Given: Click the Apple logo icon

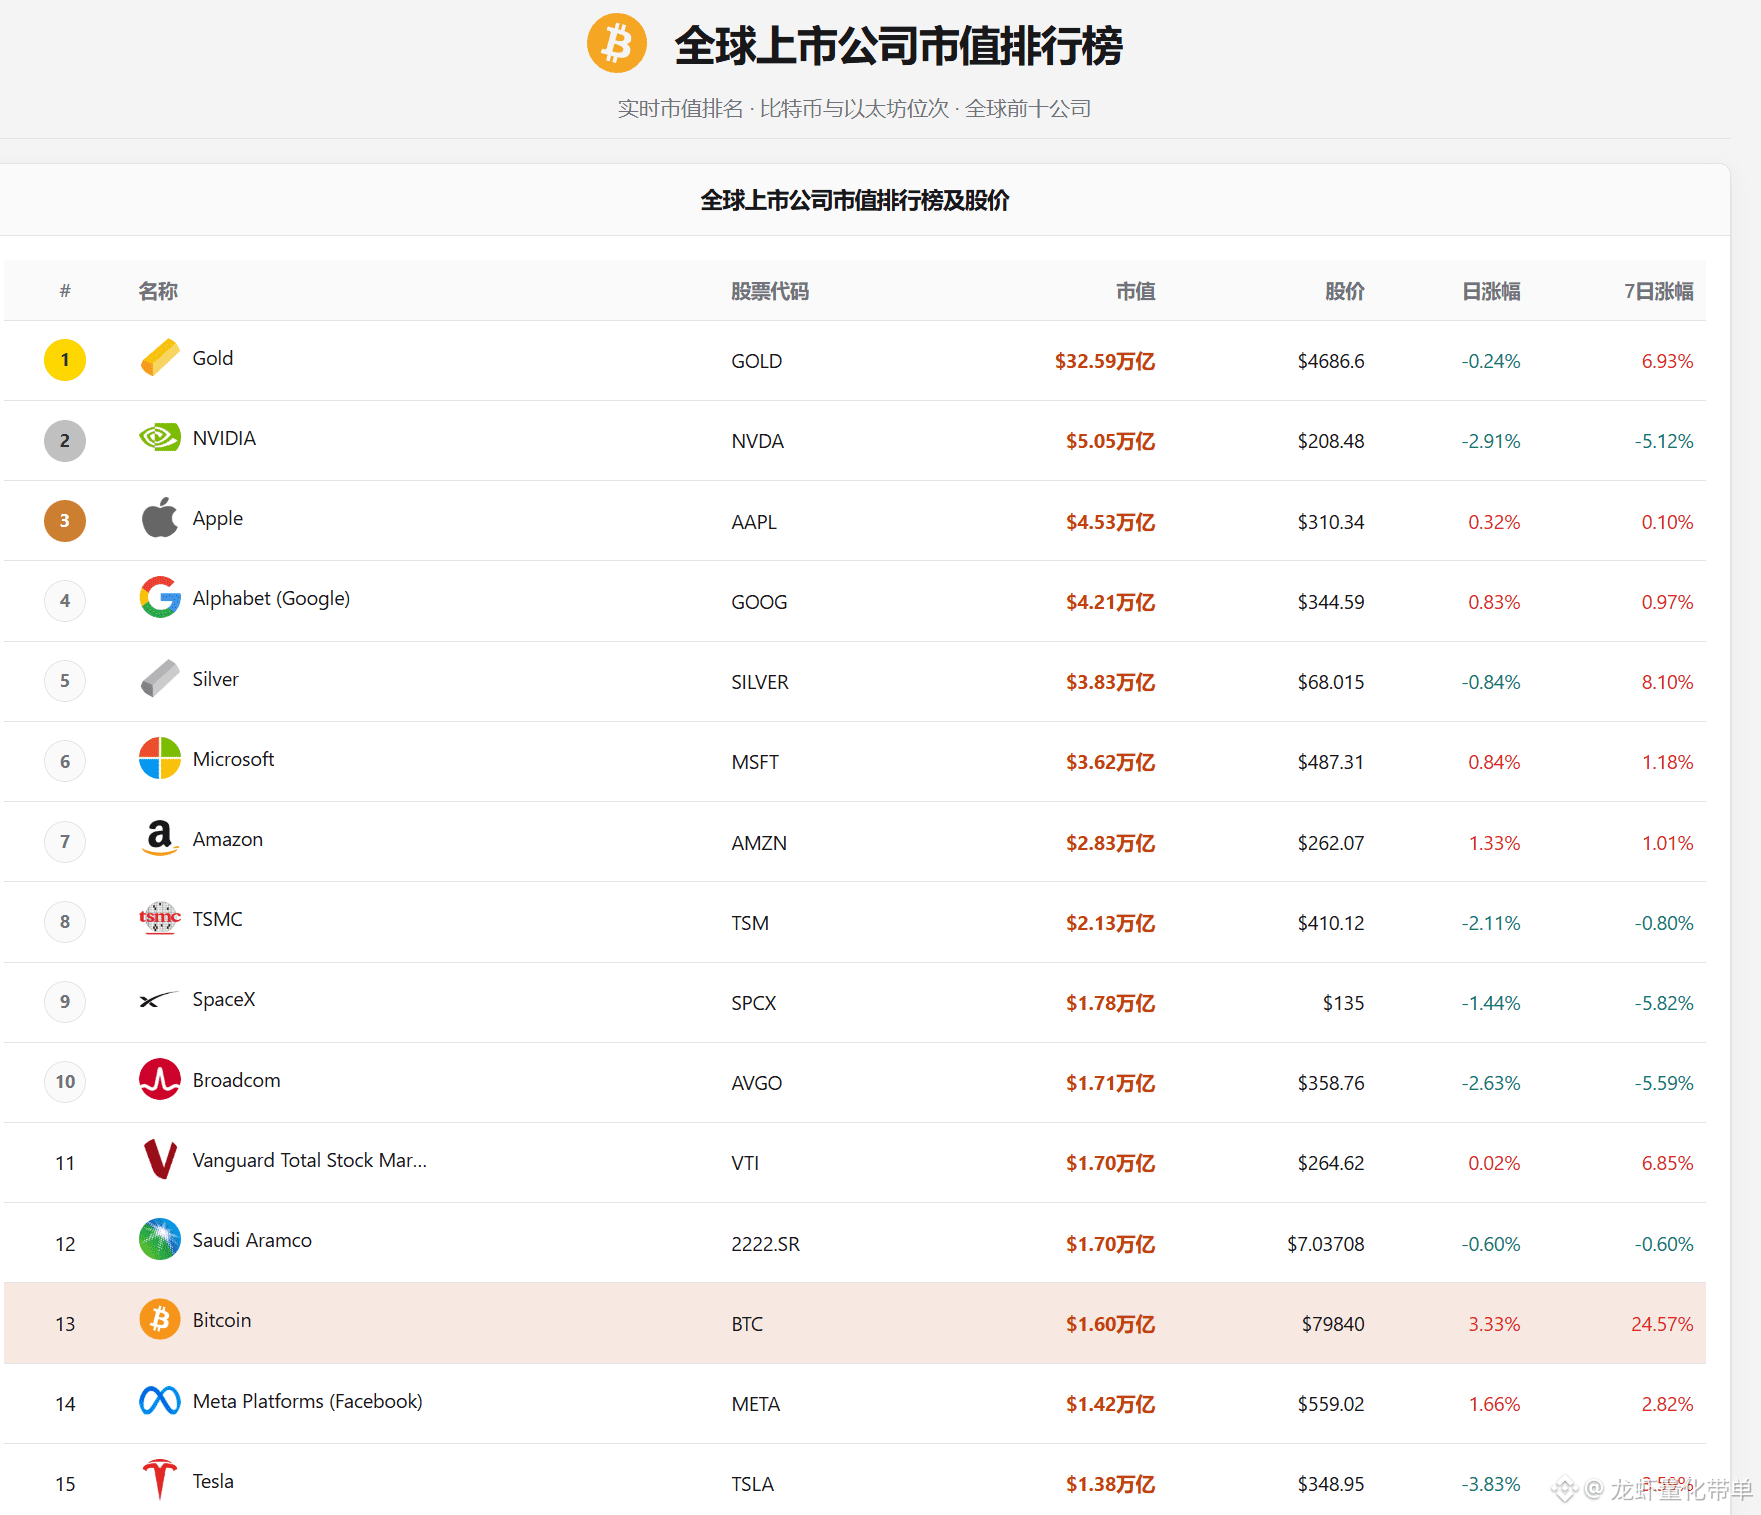Looking at the screenshot, I should 160,518.
